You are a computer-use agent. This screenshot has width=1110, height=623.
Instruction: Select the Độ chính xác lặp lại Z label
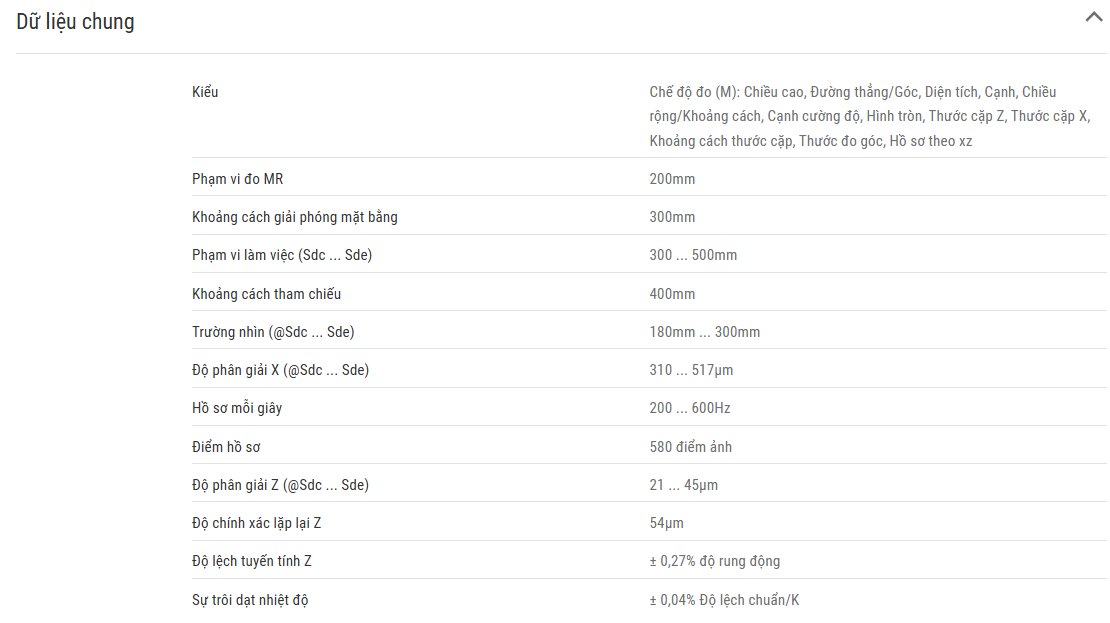click(x=256, y=523)
